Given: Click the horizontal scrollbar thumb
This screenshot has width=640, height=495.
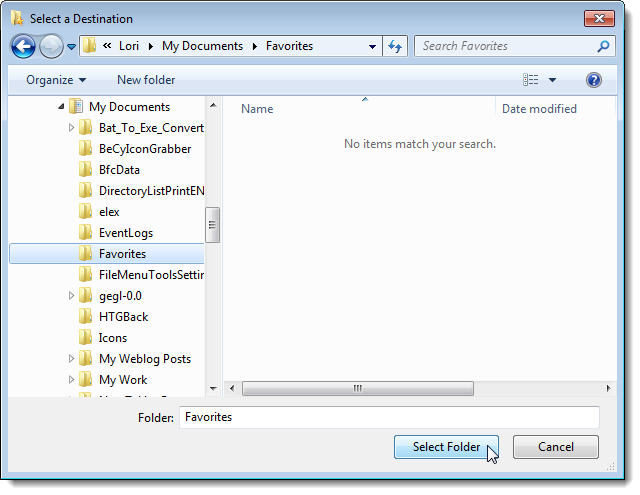Looking at the screenshot, I should tap(358, 388).
